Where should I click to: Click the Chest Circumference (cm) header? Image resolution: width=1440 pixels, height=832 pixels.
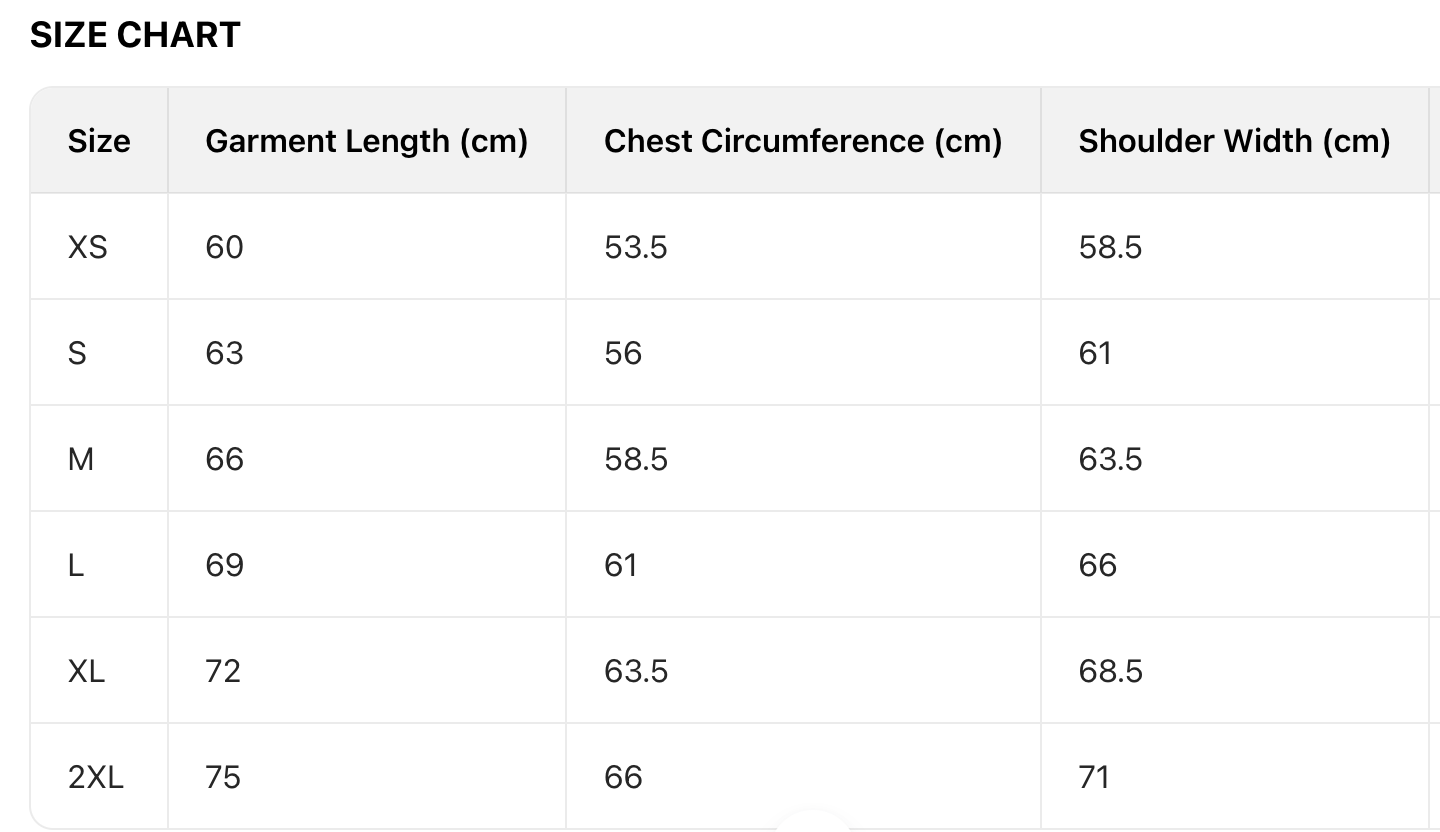802,141
